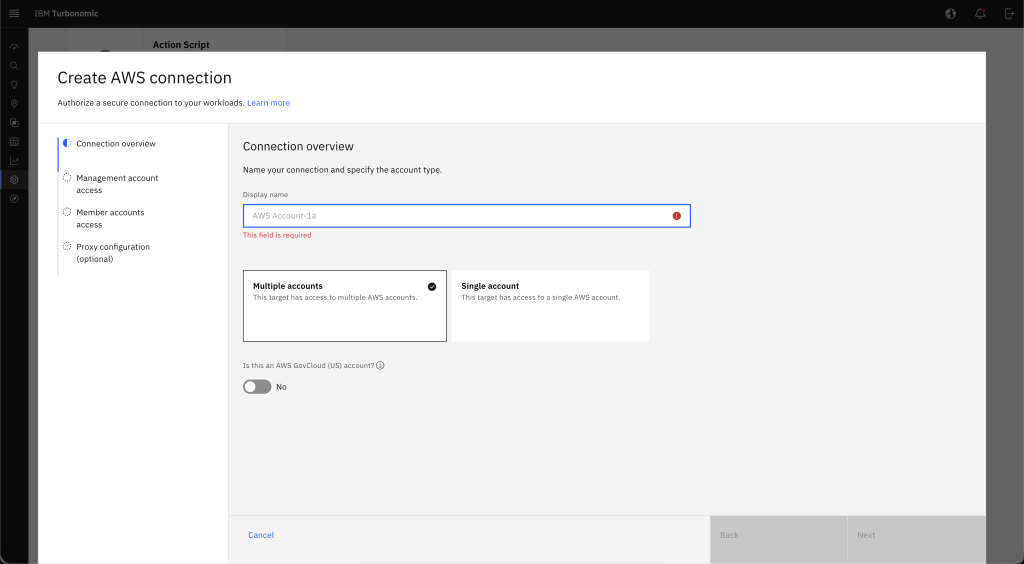The height and width of the screenshot is (564, 1024).
Task: Open the hamburger navigation menu
Action: (x=14, y=14)
